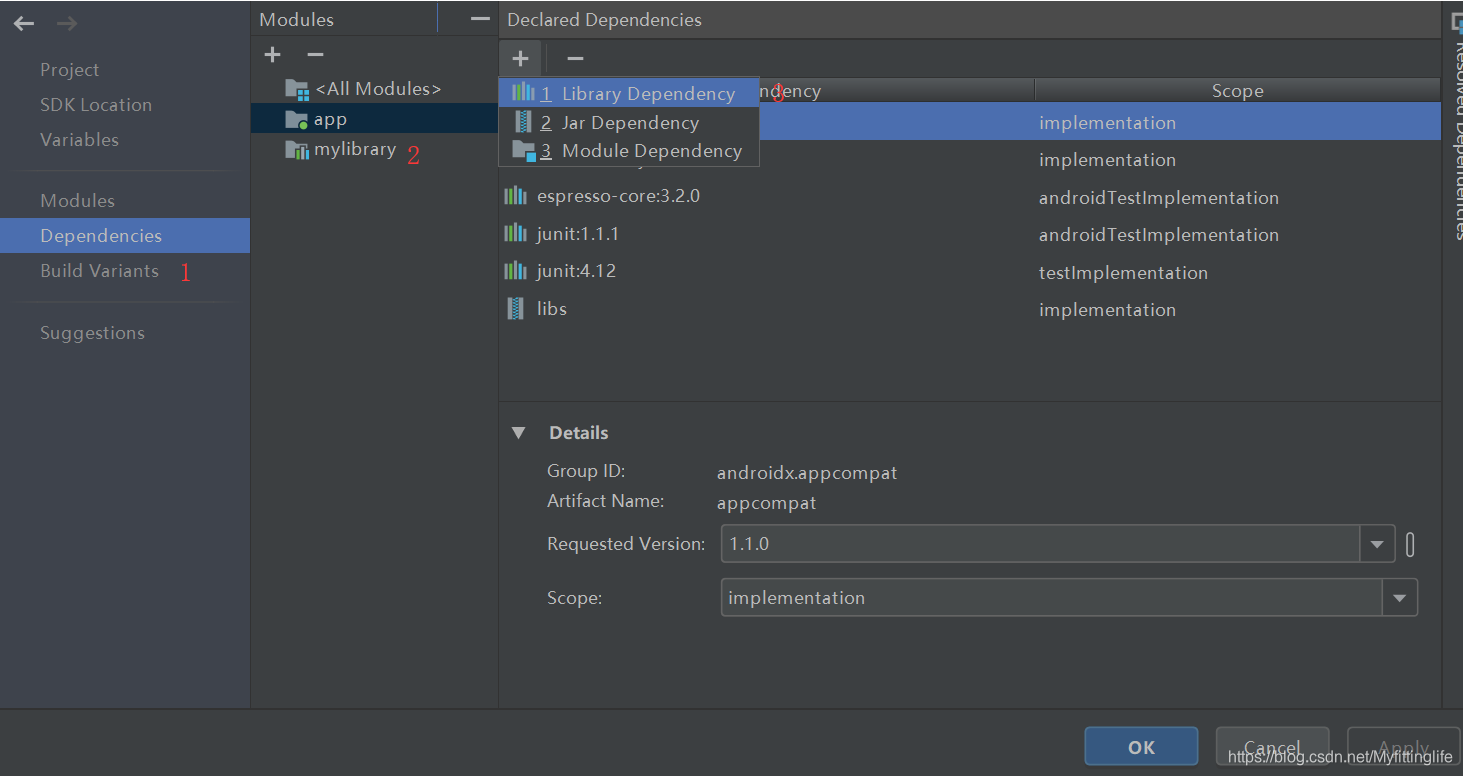Open the Project settings section
Viewport: 1463px width, 776px height.
coord(70,70)
